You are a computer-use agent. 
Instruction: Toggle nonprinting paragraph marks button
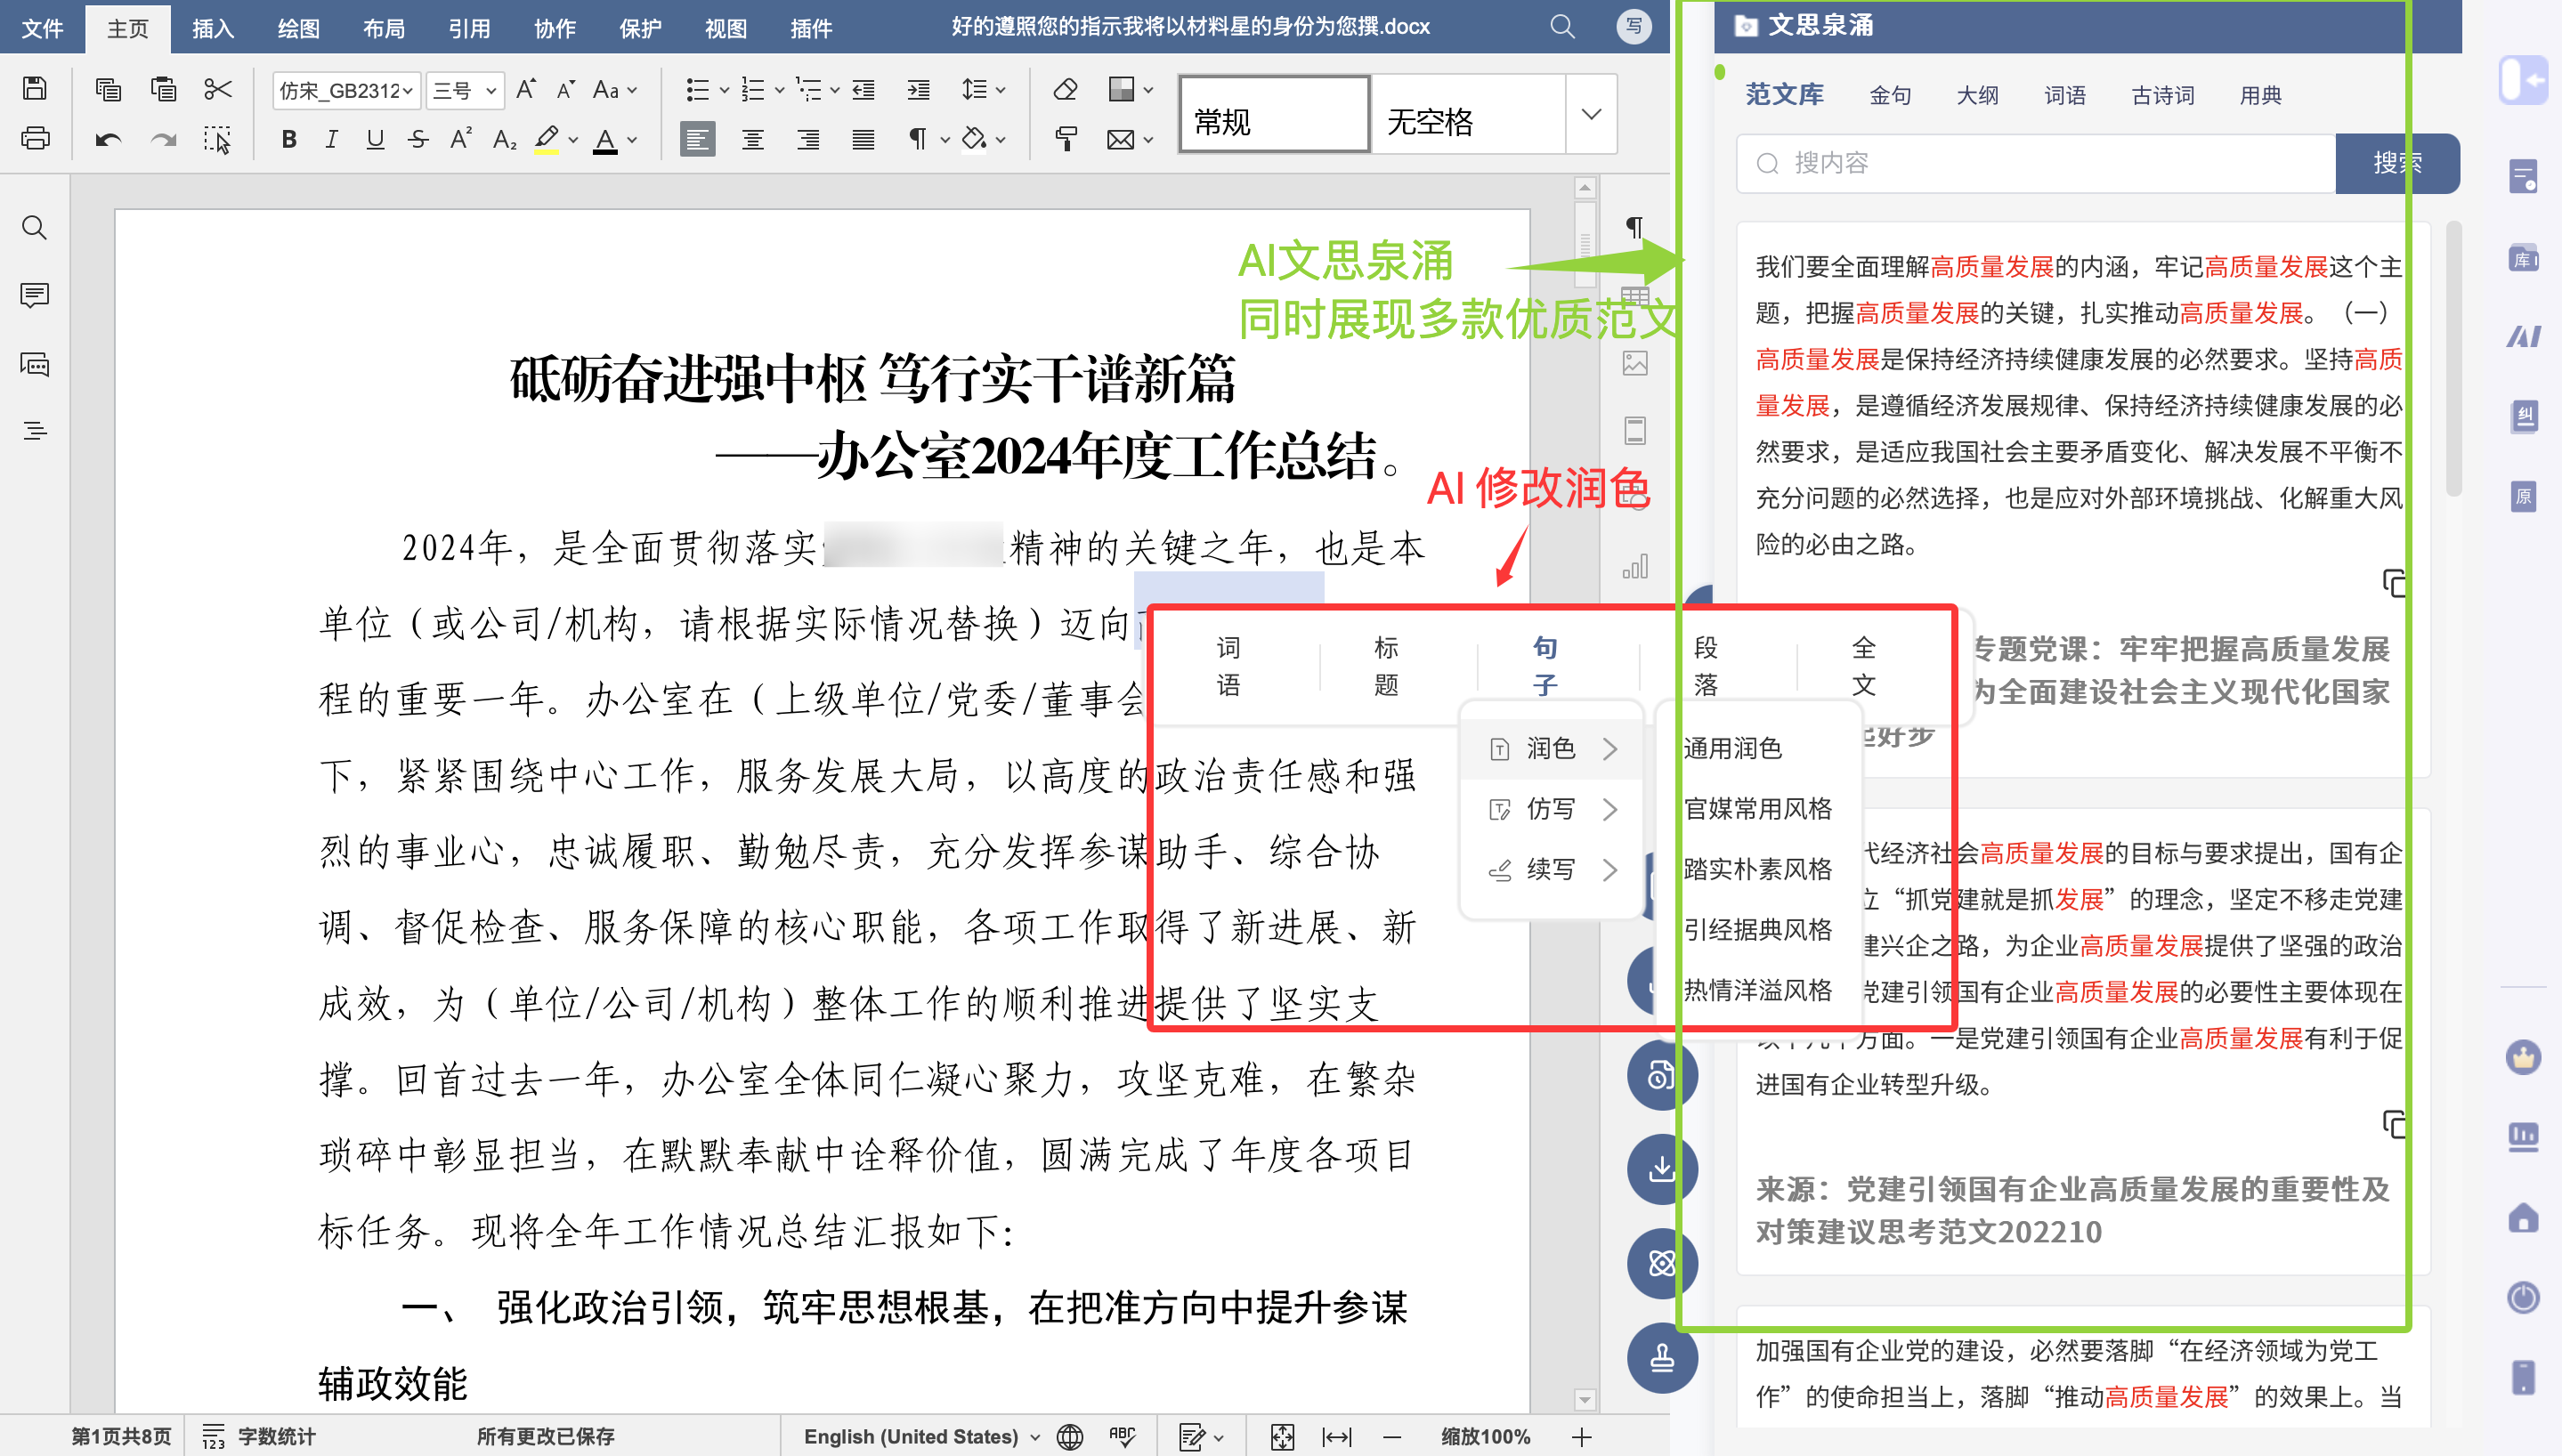(916, 139)
